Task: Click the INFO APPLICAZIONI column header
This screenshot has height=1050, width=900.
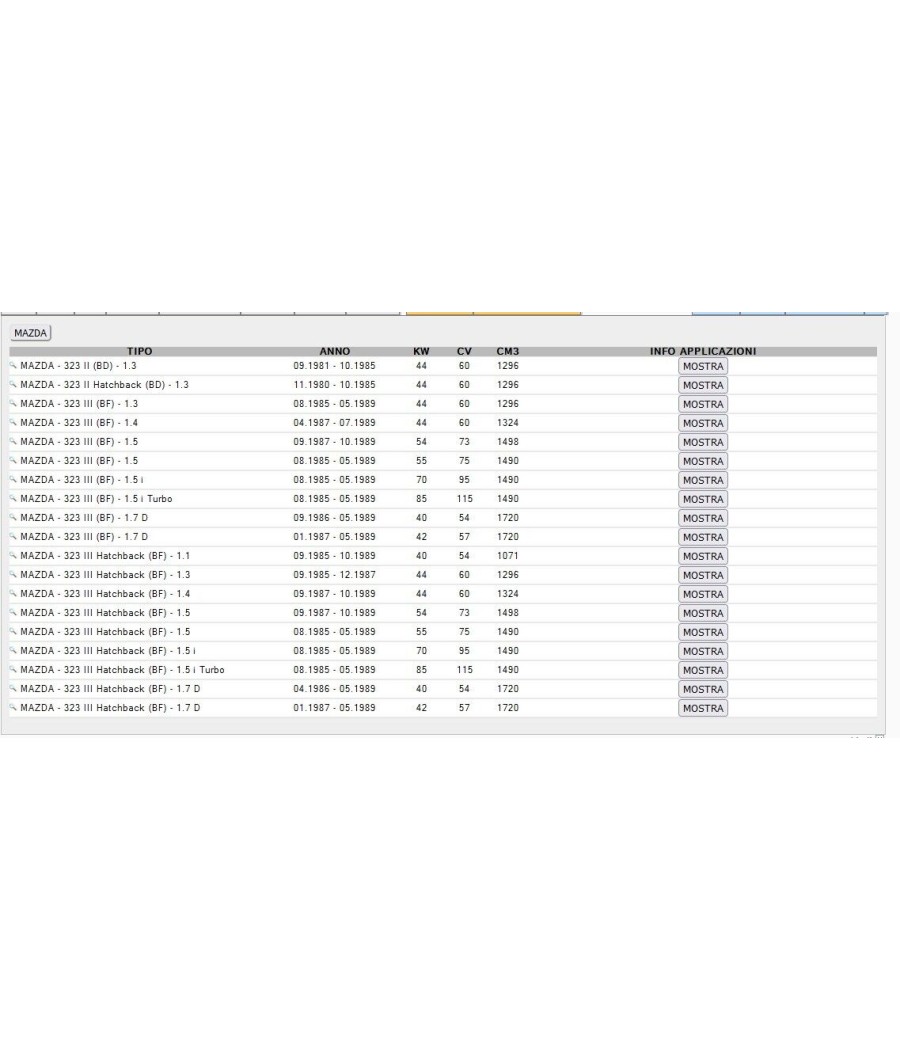Action: tap(703, 351)
